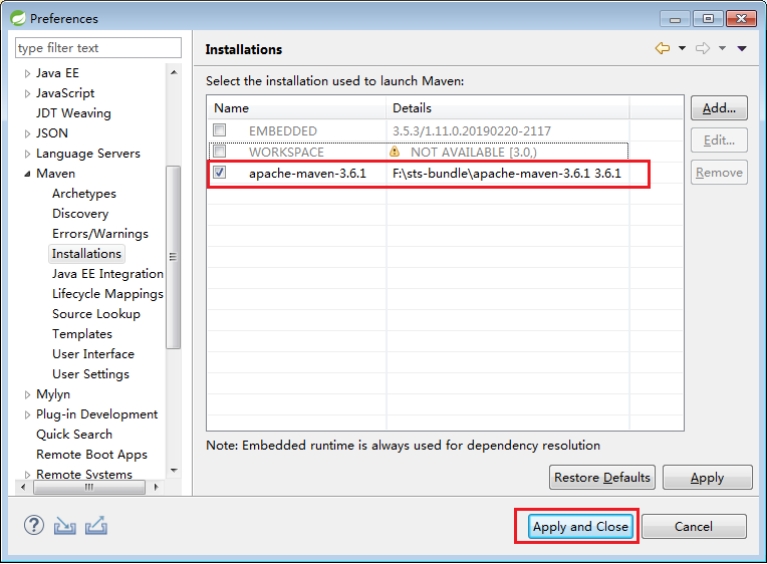
Task: Click the apache-maven-3.6.1 name text
Action: [307, 173]
